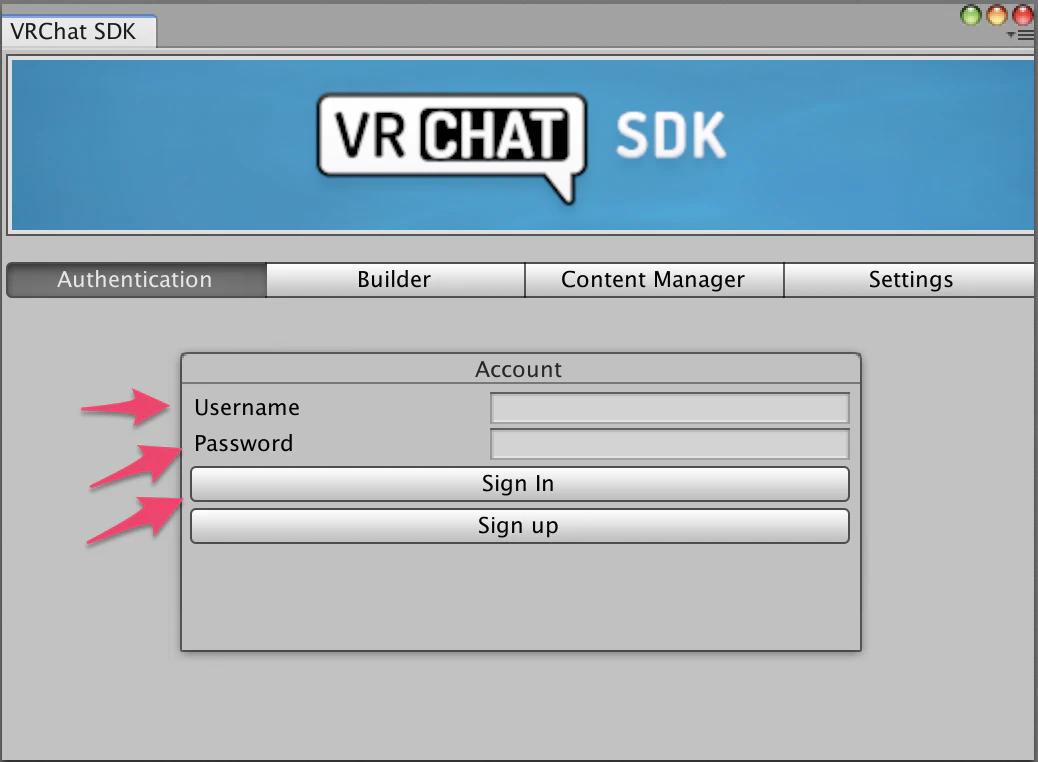Click the red window button
The image size is (1038, 762).
1023,15
